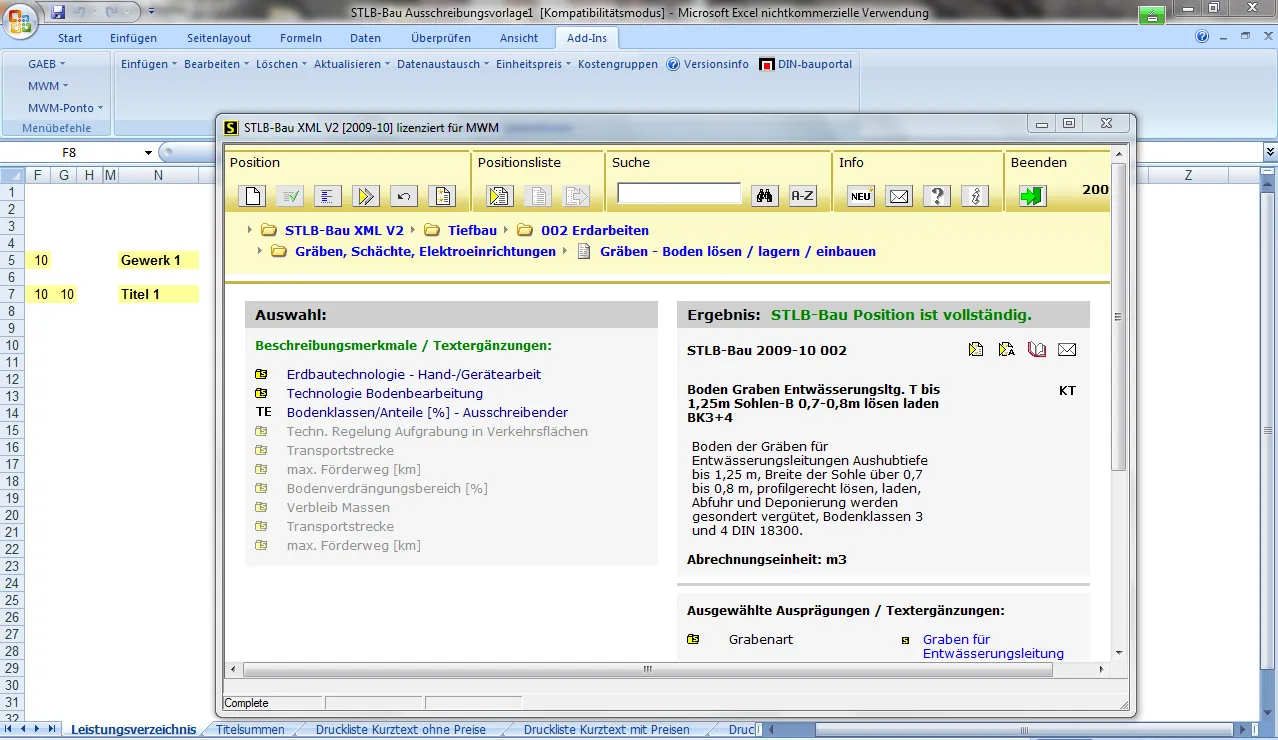Open the Aktualisieren add-in dropdown
The image size is (1278, 740).
tap(351, 64)
